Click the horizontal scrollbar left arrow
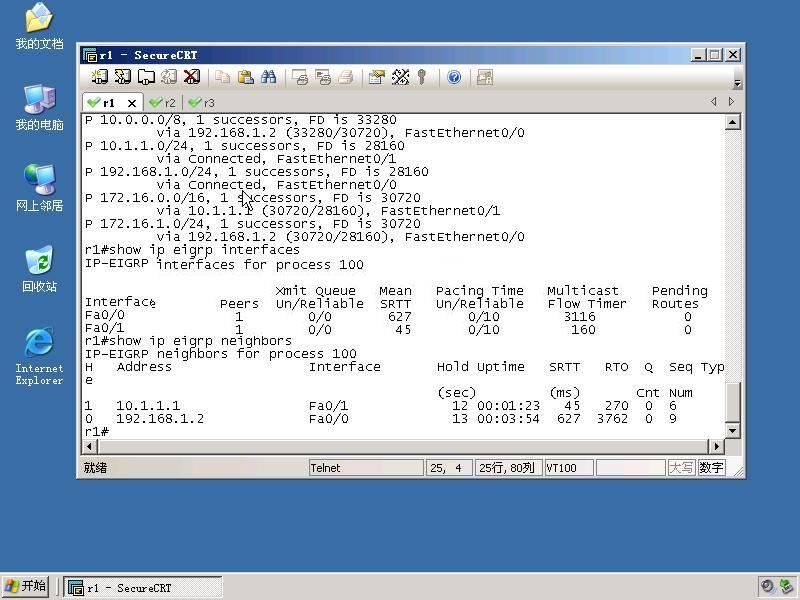Viewport: 800px width, 600px height. coord(90,446)
